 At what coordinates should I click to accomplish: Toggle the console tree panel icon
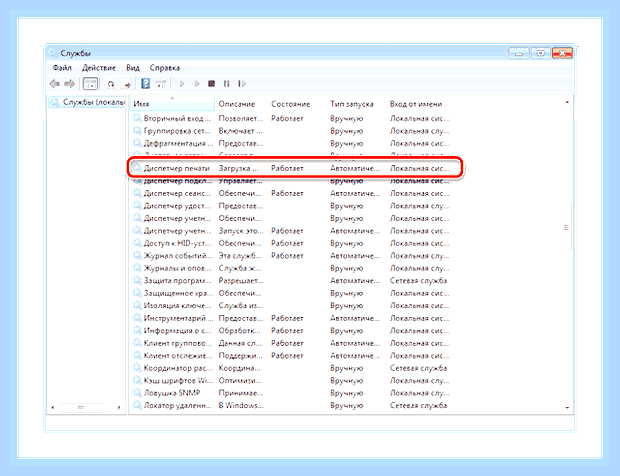tap(91, 84)
